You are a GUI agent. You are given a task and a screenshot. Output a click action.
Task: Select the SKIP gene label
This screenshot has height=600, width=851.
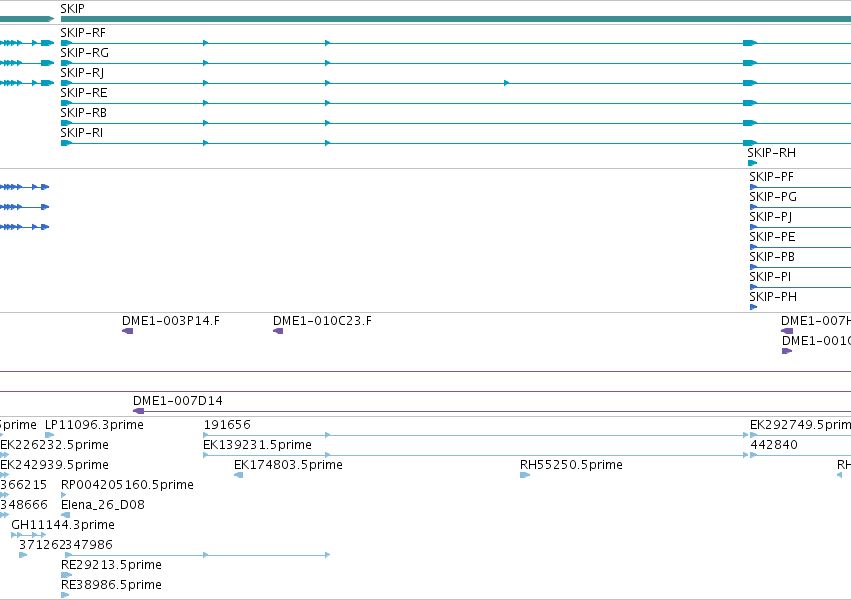pos(72,9)
